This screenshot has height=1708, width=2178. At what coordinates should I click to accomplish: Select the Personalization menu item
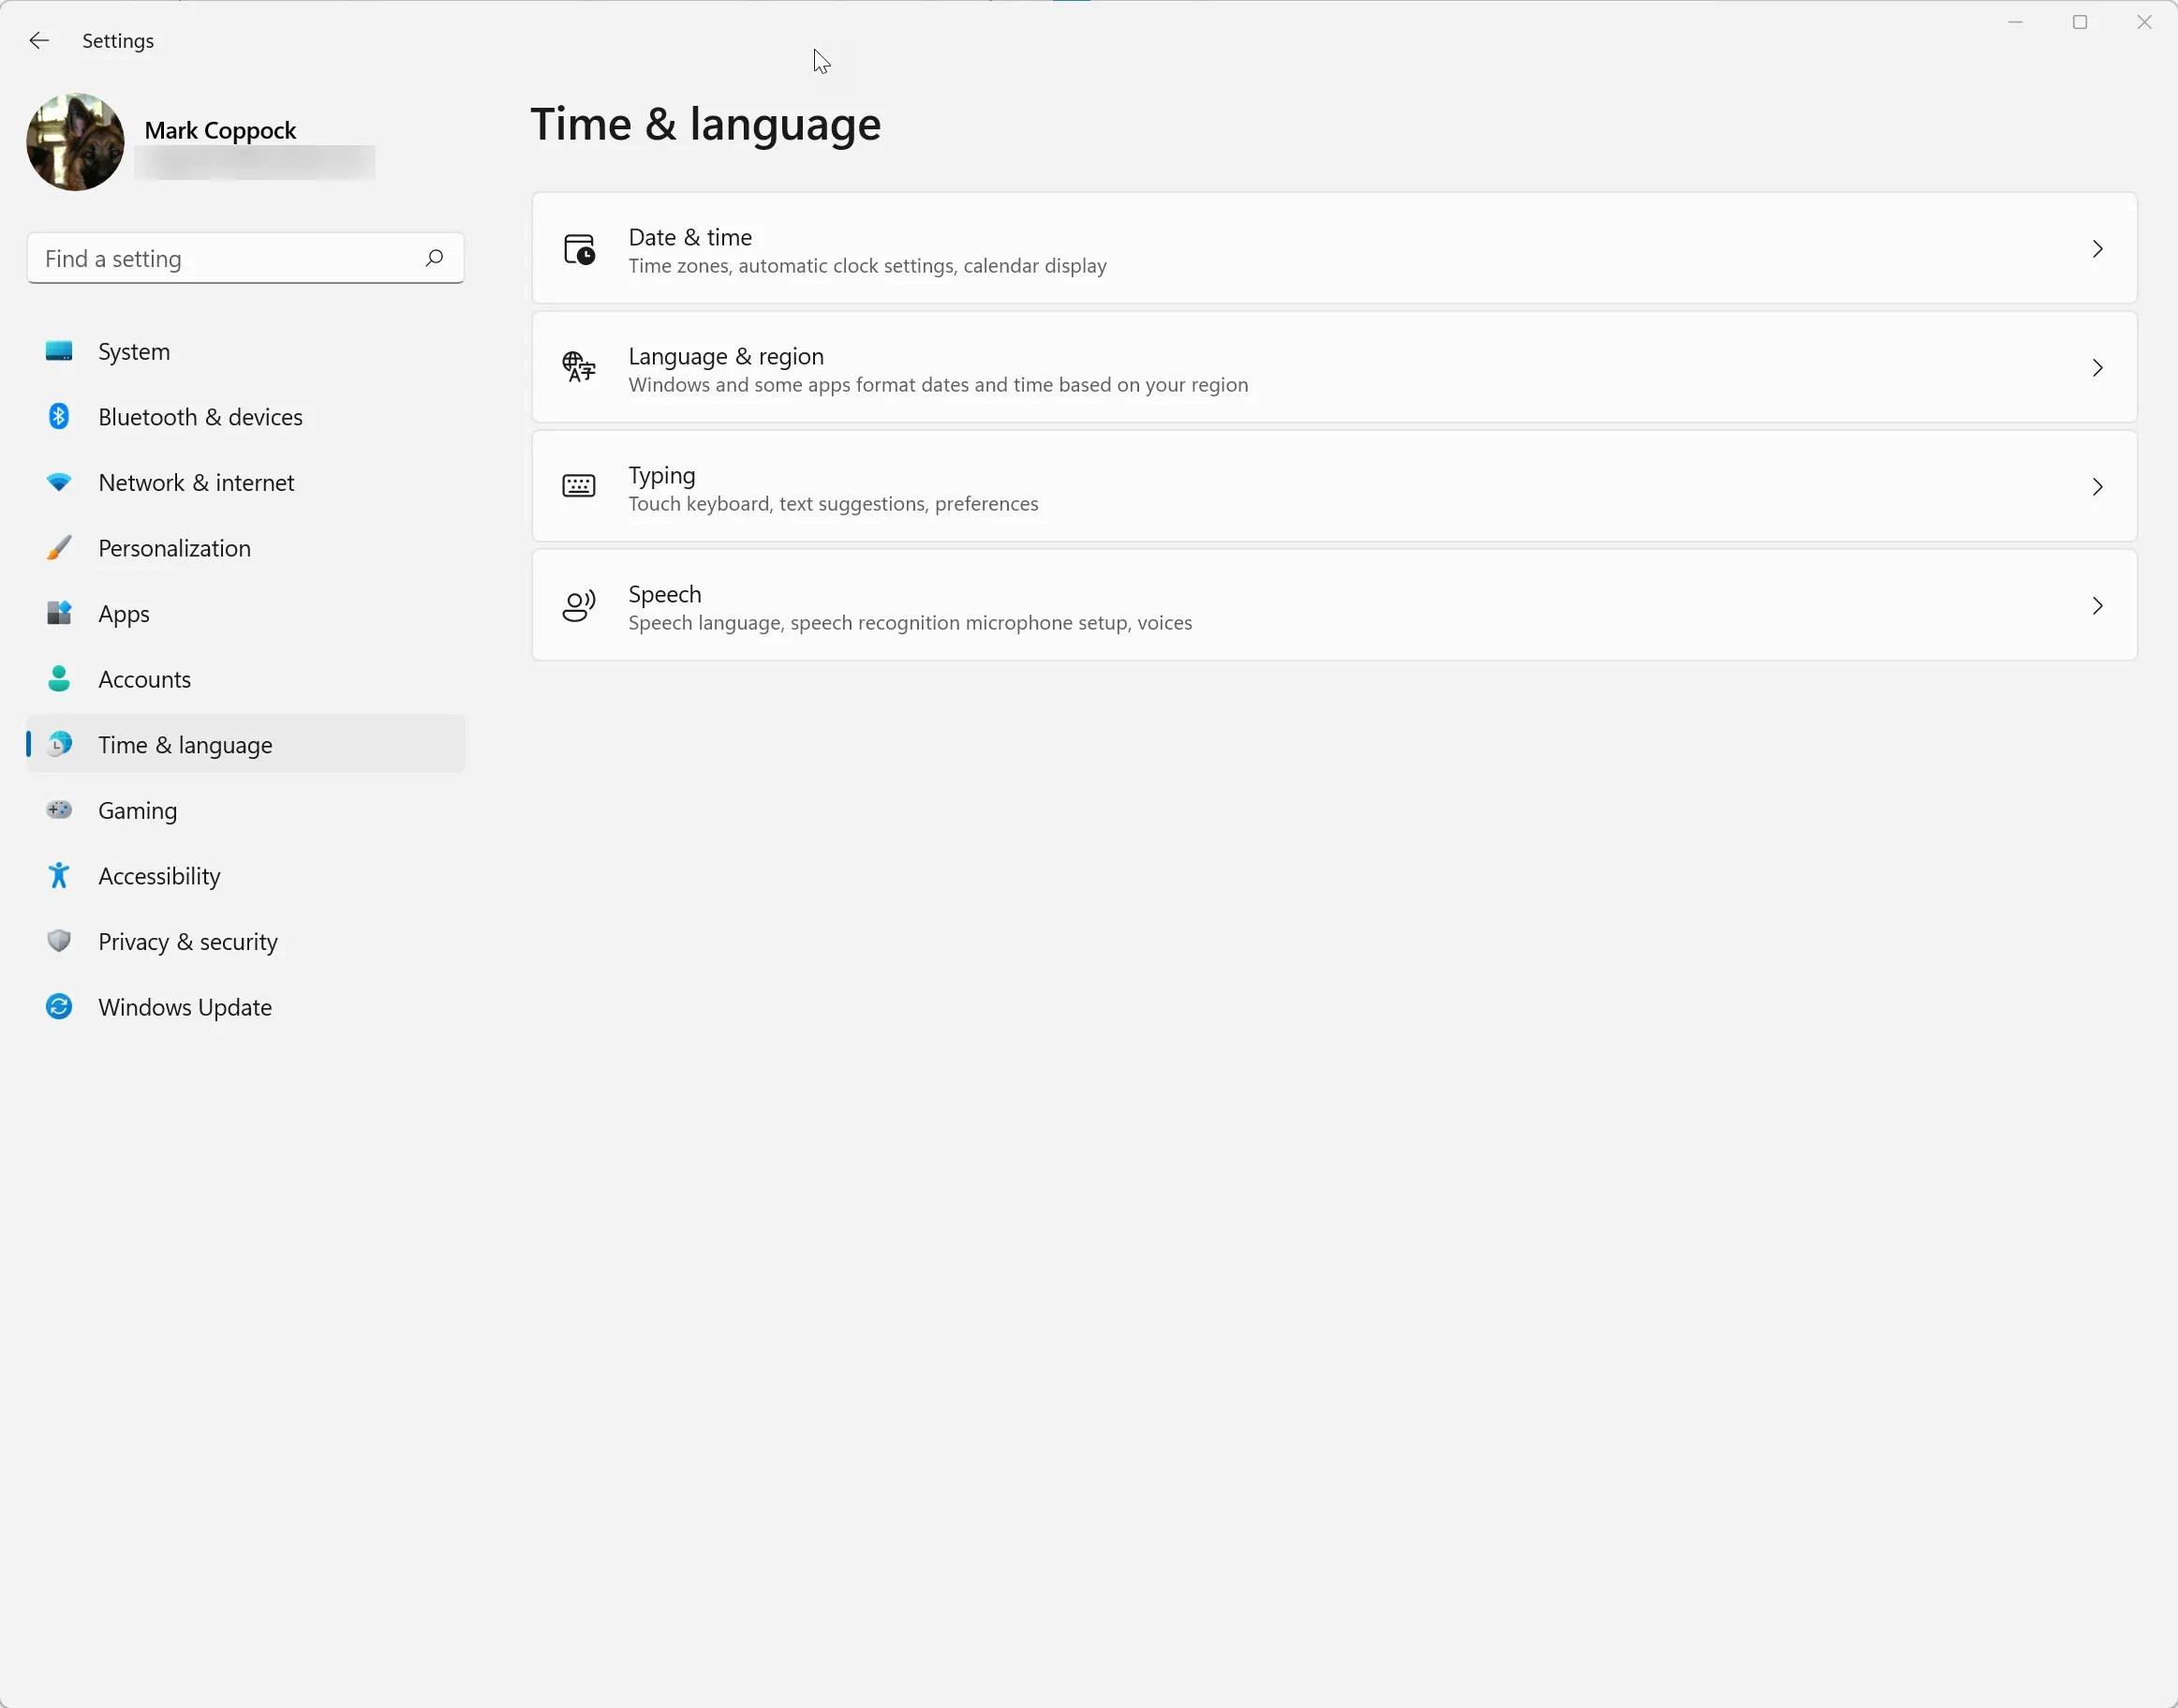click(173, 548)
